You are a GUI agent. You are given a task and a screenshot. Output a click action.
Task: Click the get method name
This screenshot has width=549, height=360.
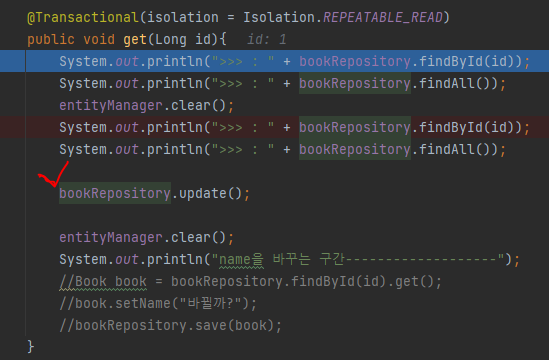[x=135, y=39]
